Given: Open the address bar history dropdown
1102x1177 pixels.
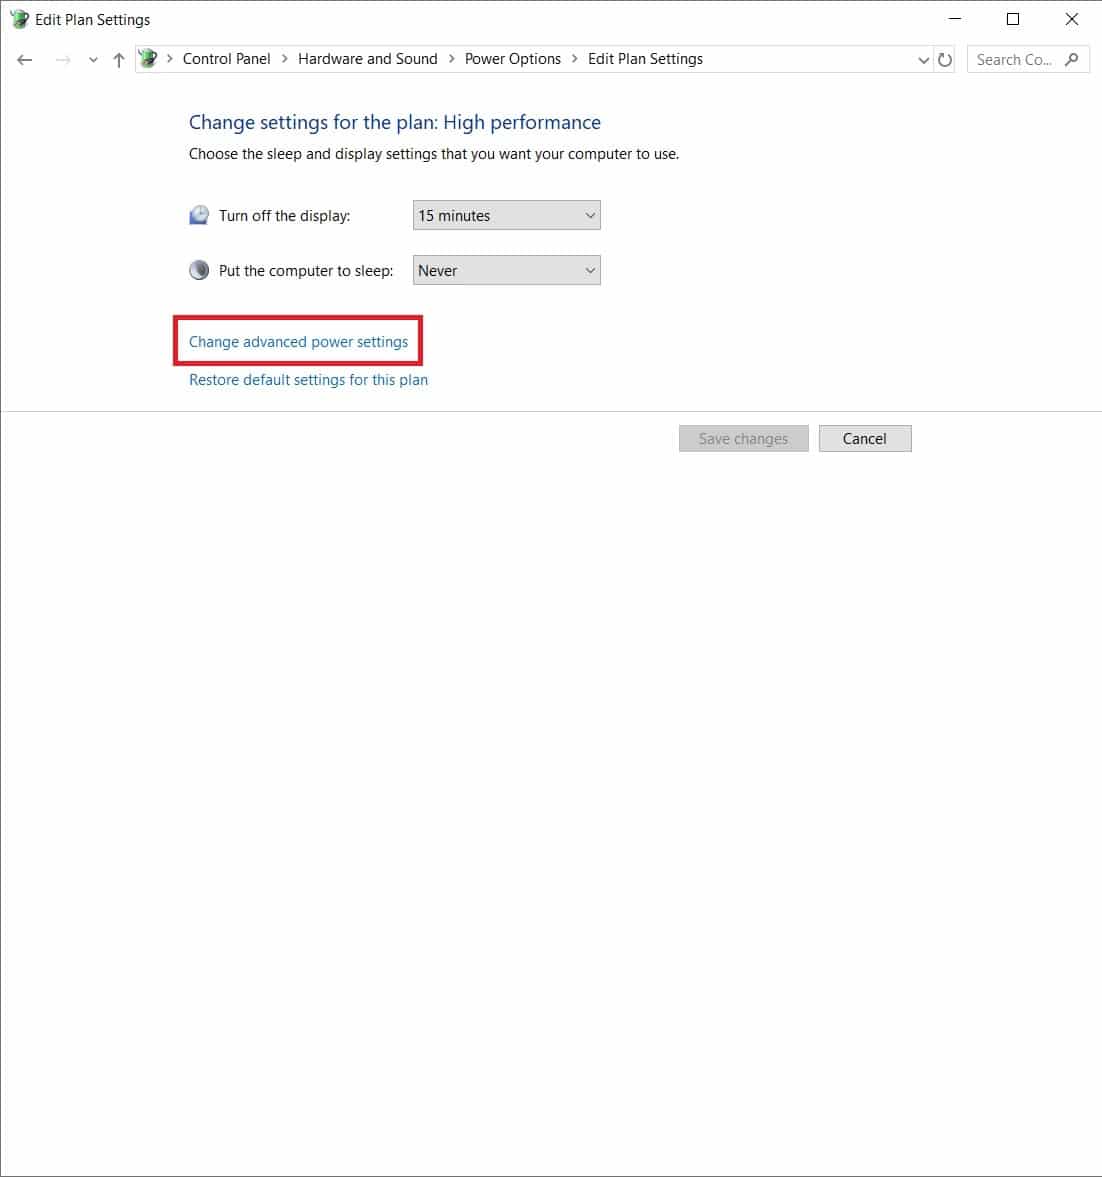Looking at the screenshot, I should [922, 59].
